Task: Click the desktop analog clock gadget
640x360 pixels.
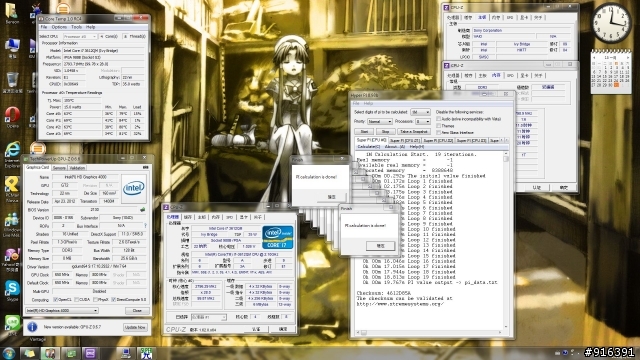Action: (x=611, y=22)
